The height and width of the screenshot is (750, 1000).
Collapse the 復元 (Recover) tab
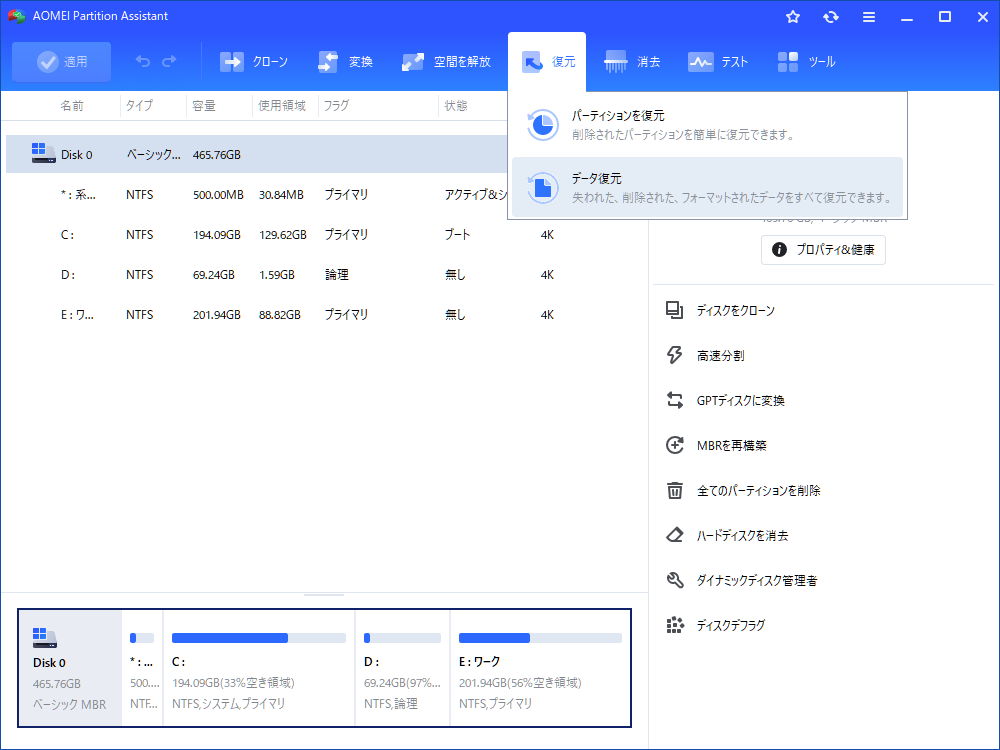pos(547,62)
